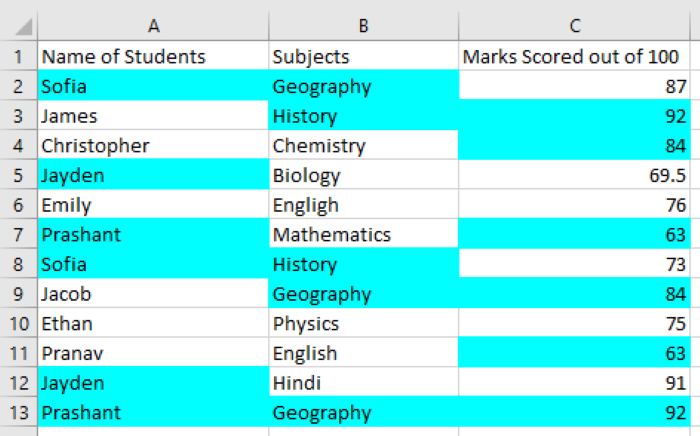Click the cell with 'Emily'
The width and height of the screenshot is (700, 436).
153,206
